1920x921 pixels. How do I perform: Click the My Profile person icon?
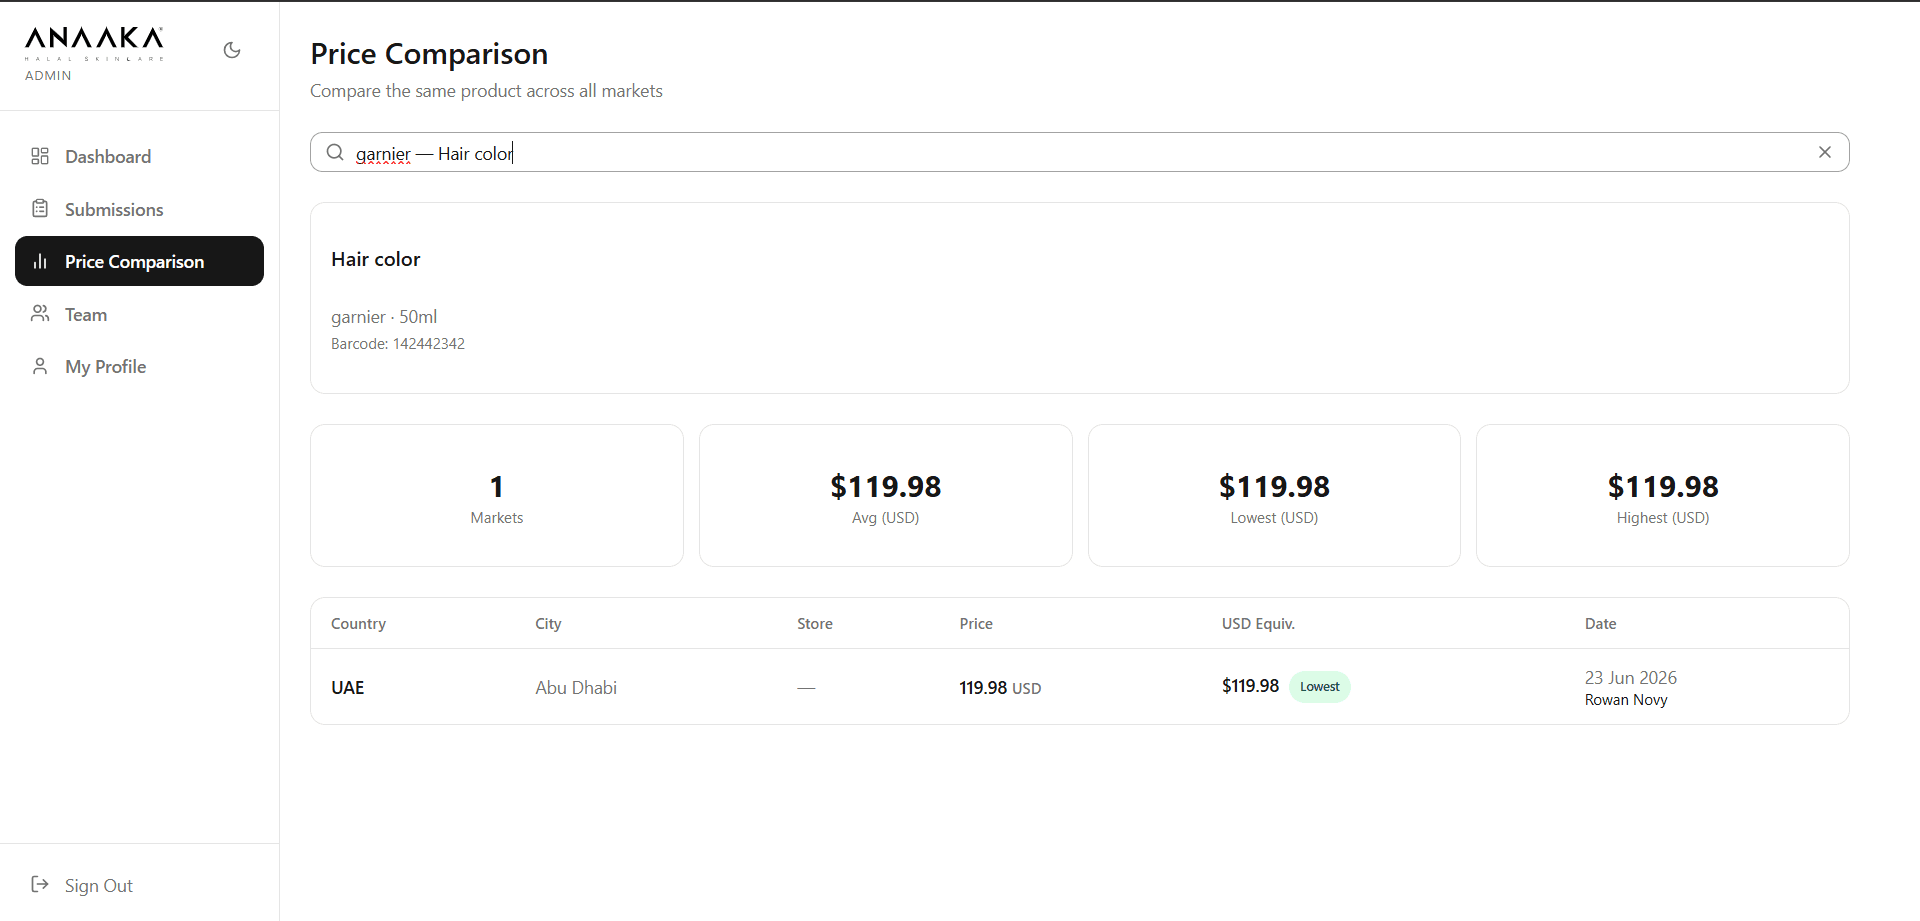pos(40,366)
